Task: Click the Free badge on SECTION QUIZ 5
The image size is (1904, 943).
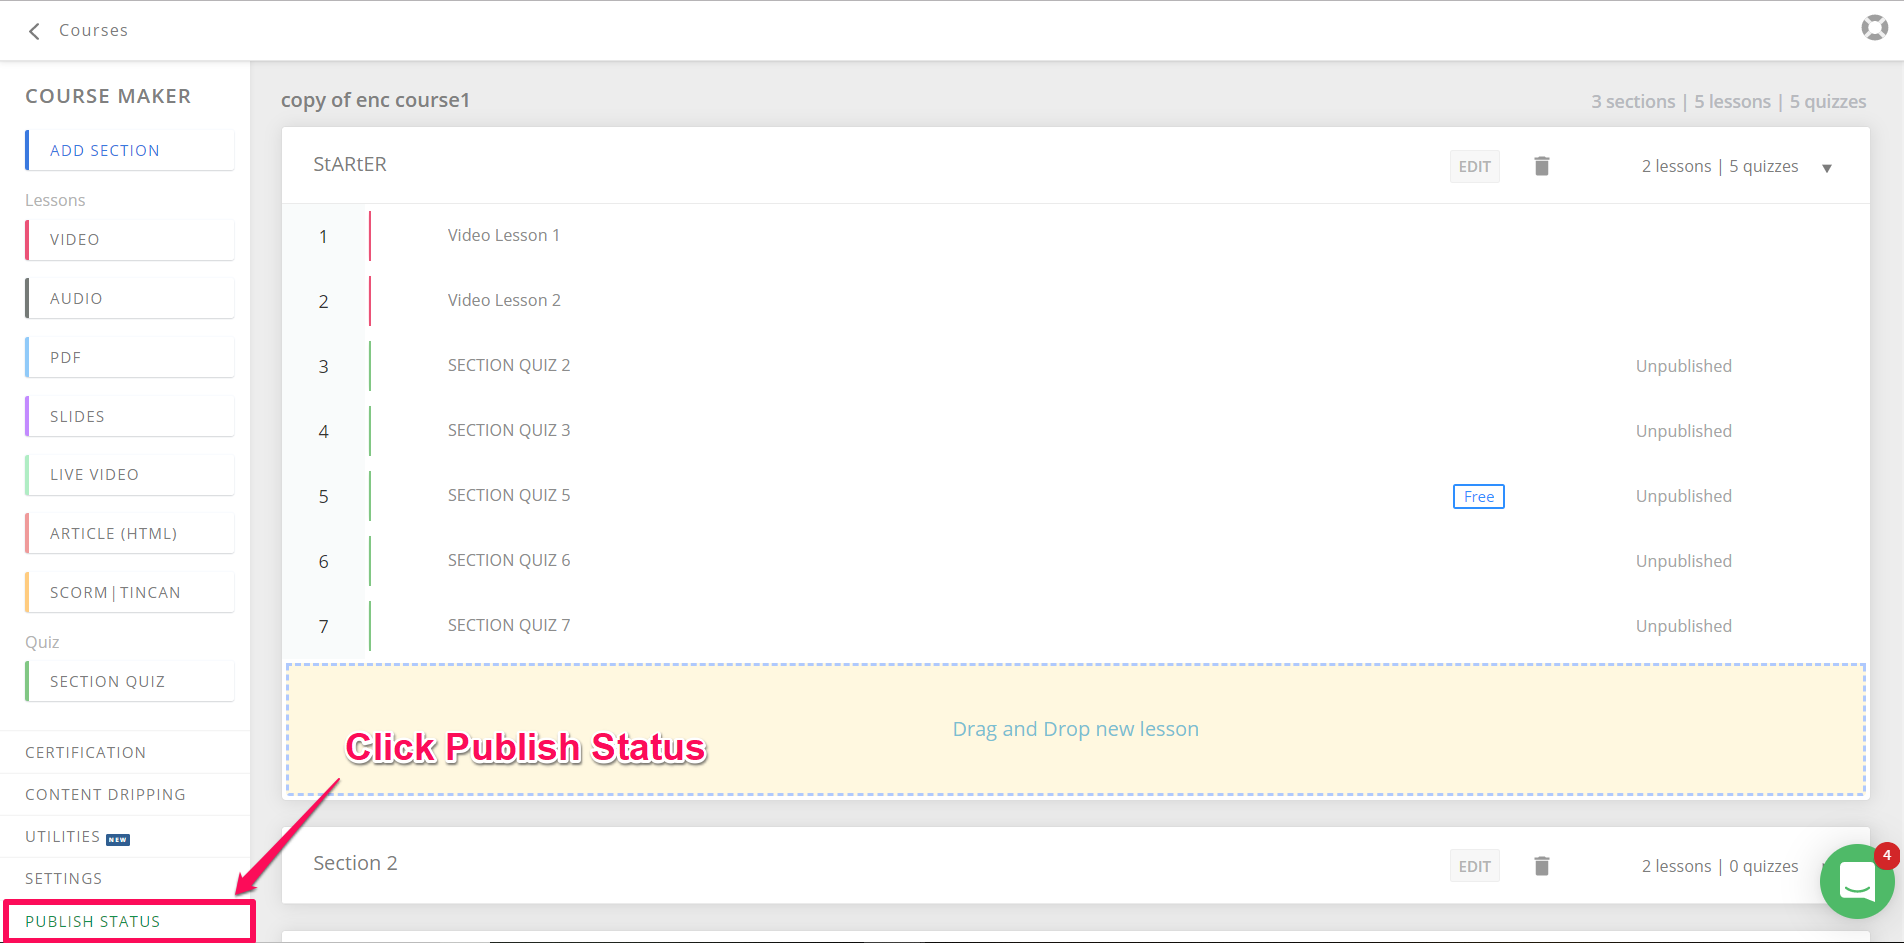Action: click(x=1478, y=497)
